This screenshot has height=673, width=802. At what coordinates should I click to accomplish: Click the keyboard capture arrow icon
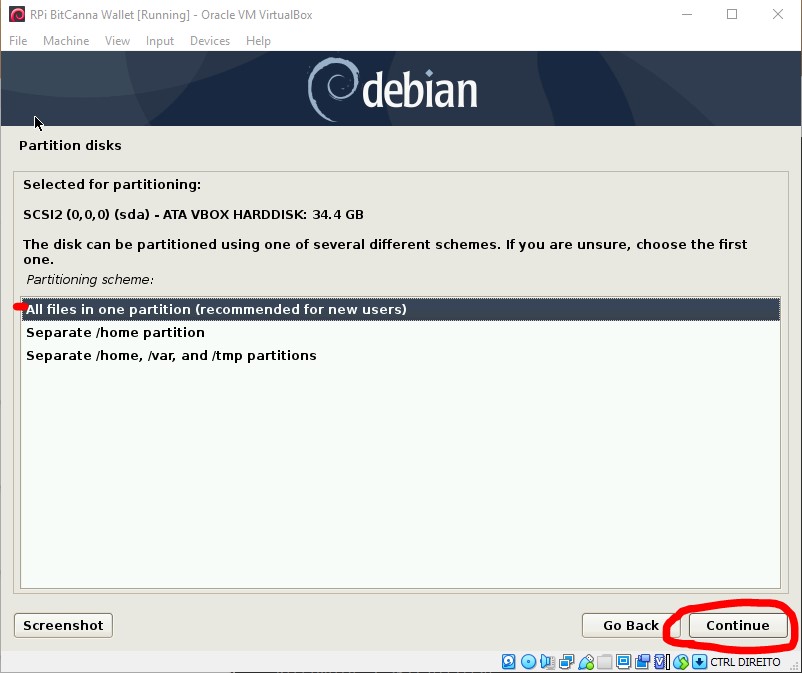699,662
